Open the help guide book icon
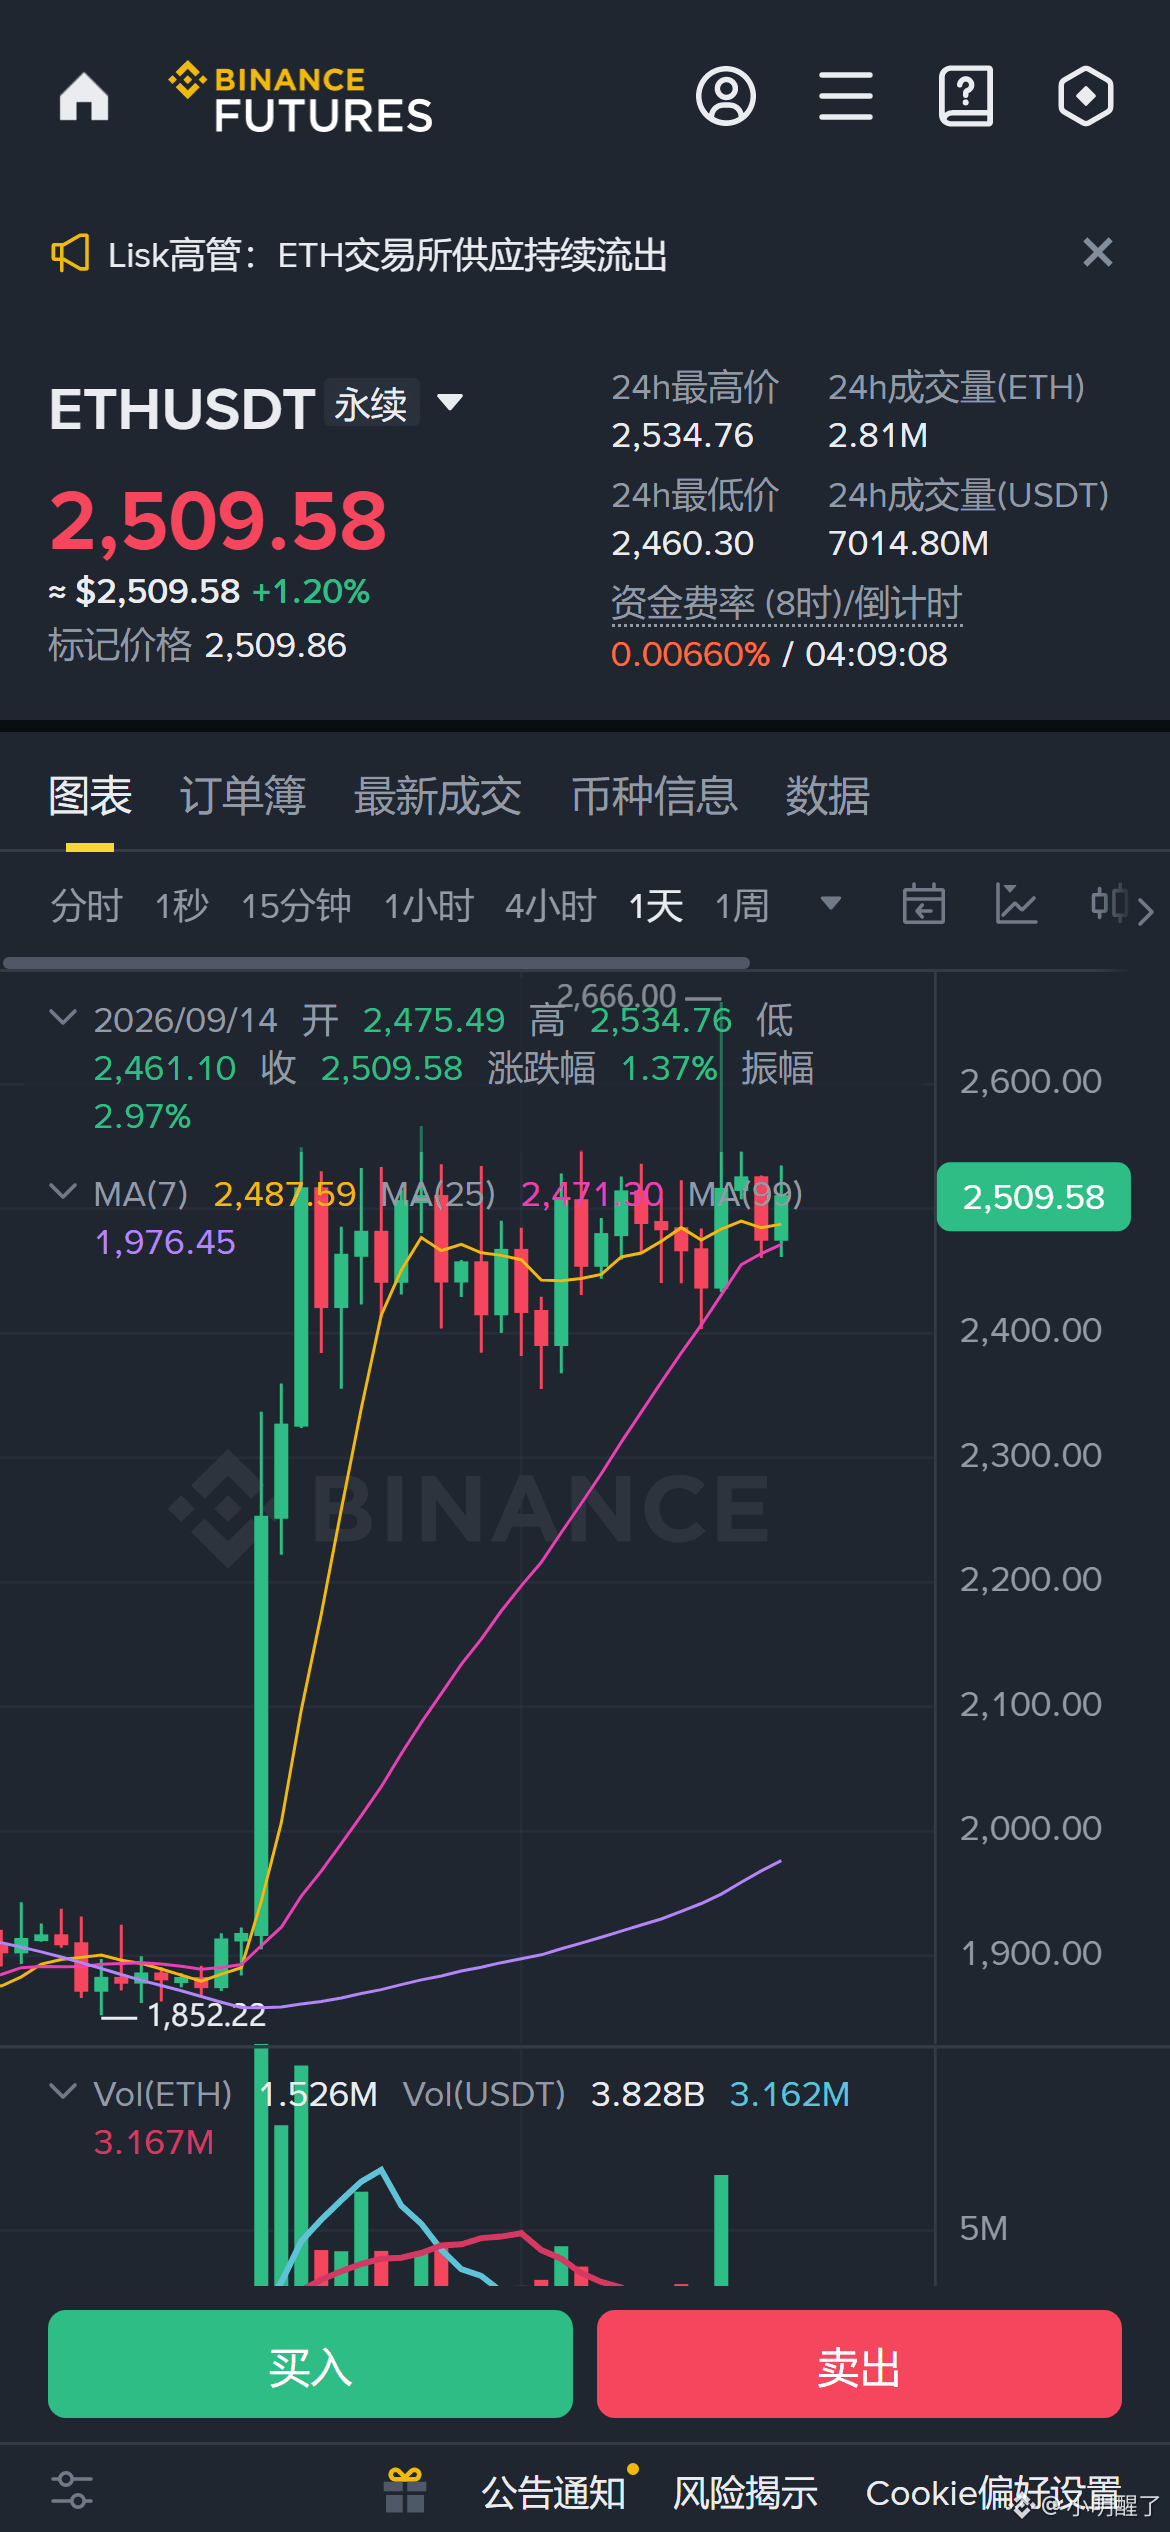Viewport: 1170px width, 2532px height. point(966,97)
